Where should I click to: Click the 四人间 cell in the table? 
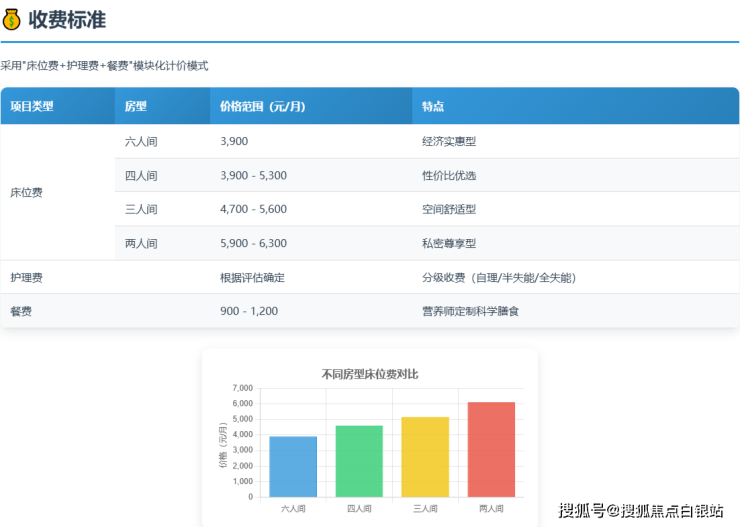[141, 175]
